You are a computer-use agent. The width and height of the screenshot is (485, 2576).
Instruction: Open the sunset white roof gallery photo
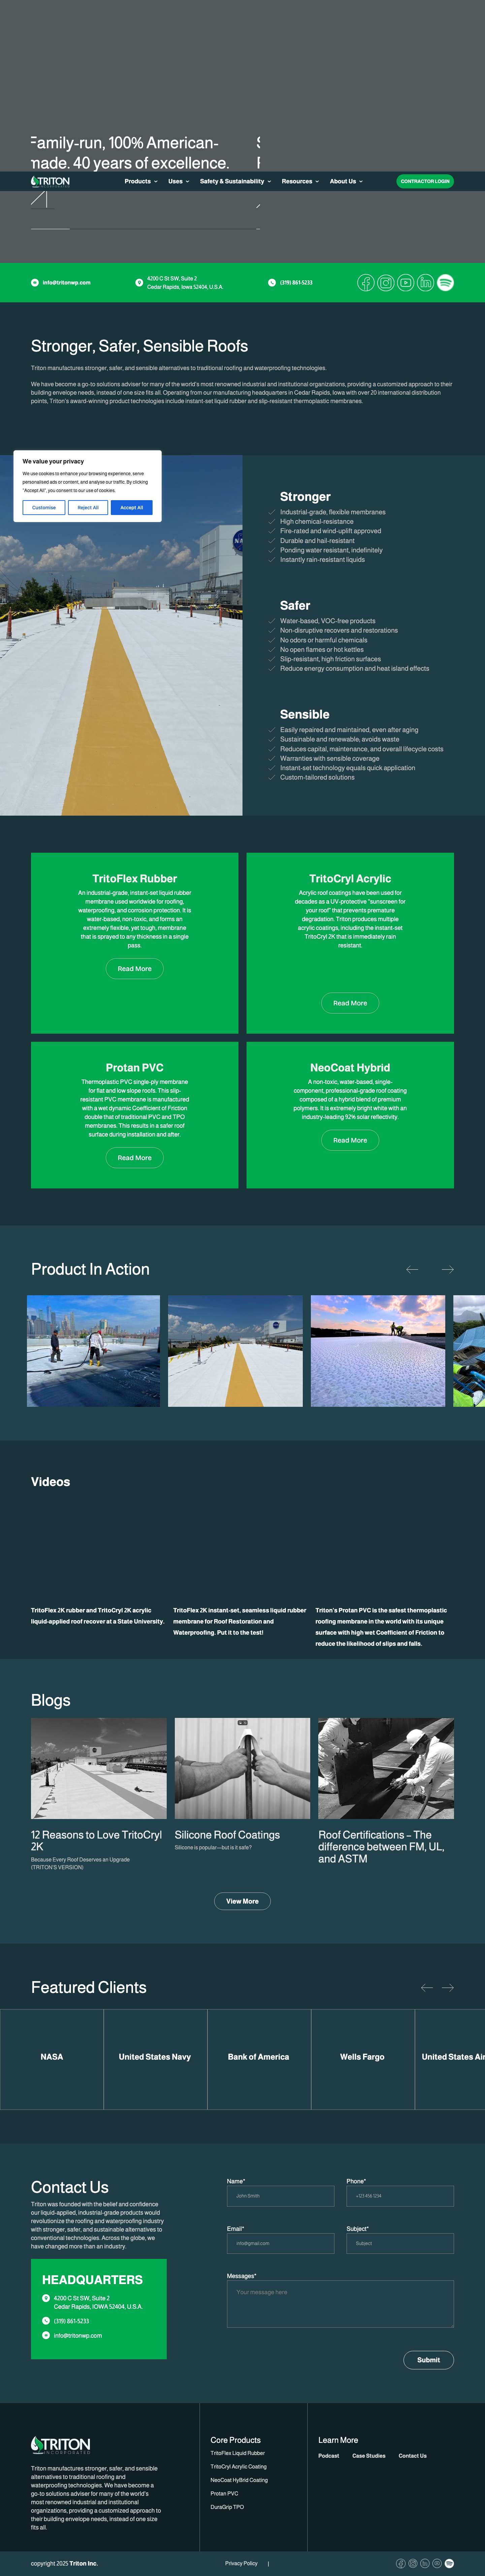point(378,1351)
